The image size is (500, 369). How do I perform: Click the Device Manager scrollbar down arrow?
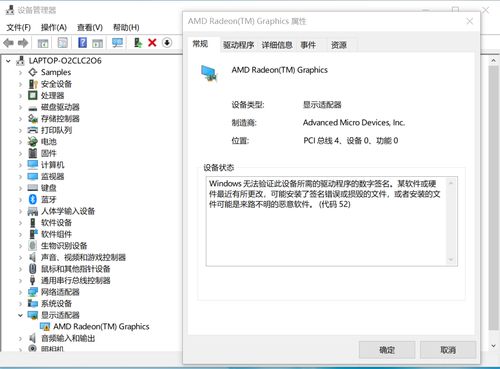(493, 346)
